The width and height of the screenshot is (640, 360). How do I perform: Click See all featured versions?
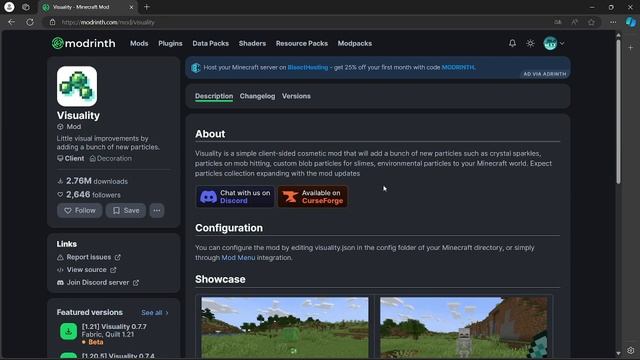tap(155, 313)
